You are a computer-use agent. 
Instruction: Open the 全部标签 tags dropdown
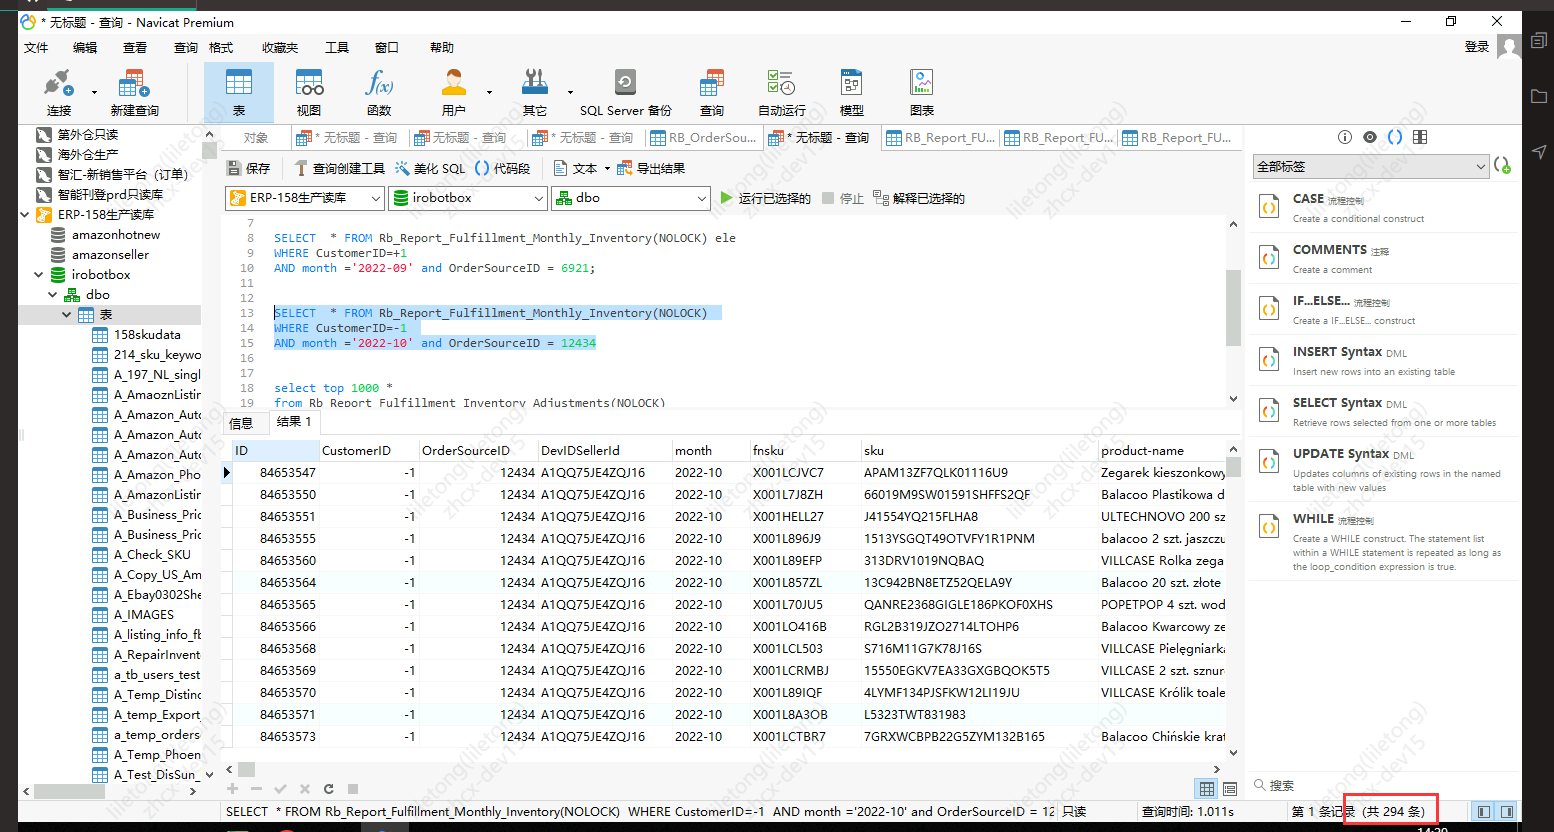tap(1371, 167)
